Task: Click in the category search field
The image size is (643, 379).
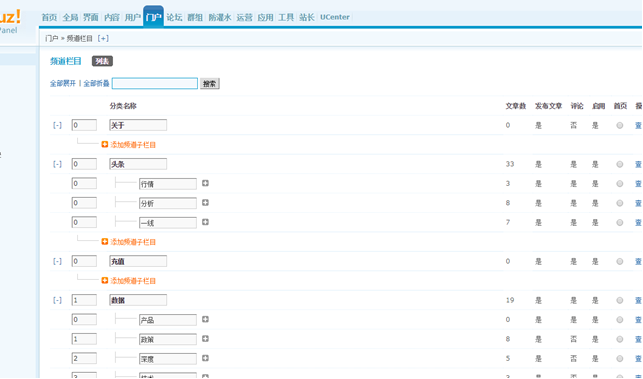Action: coord(155,84)
